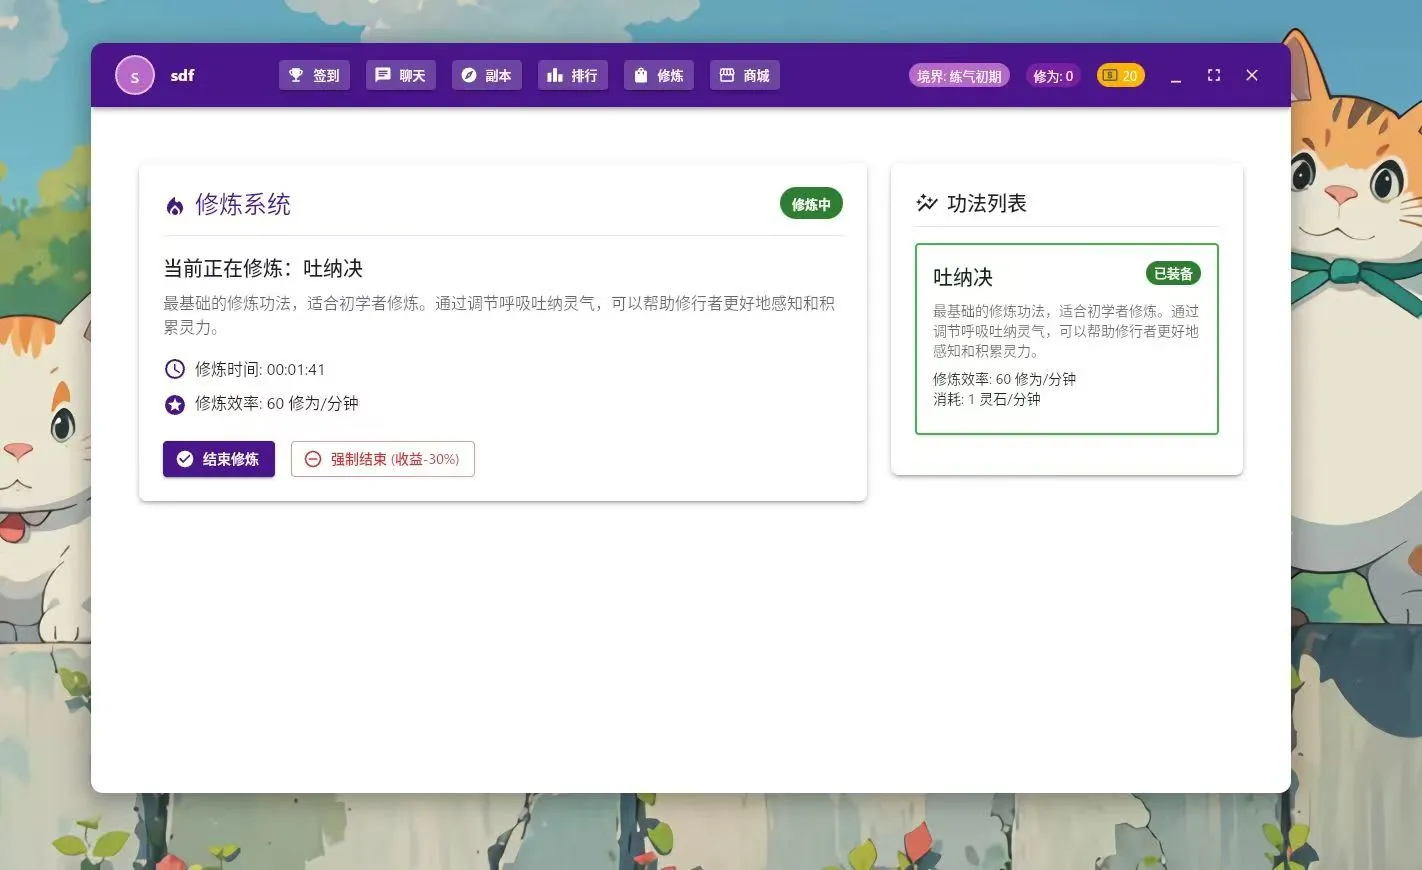The image size is (1422, 870).
Task: Click the flame icon beside 修炼系统
Action: pos(175,206)
